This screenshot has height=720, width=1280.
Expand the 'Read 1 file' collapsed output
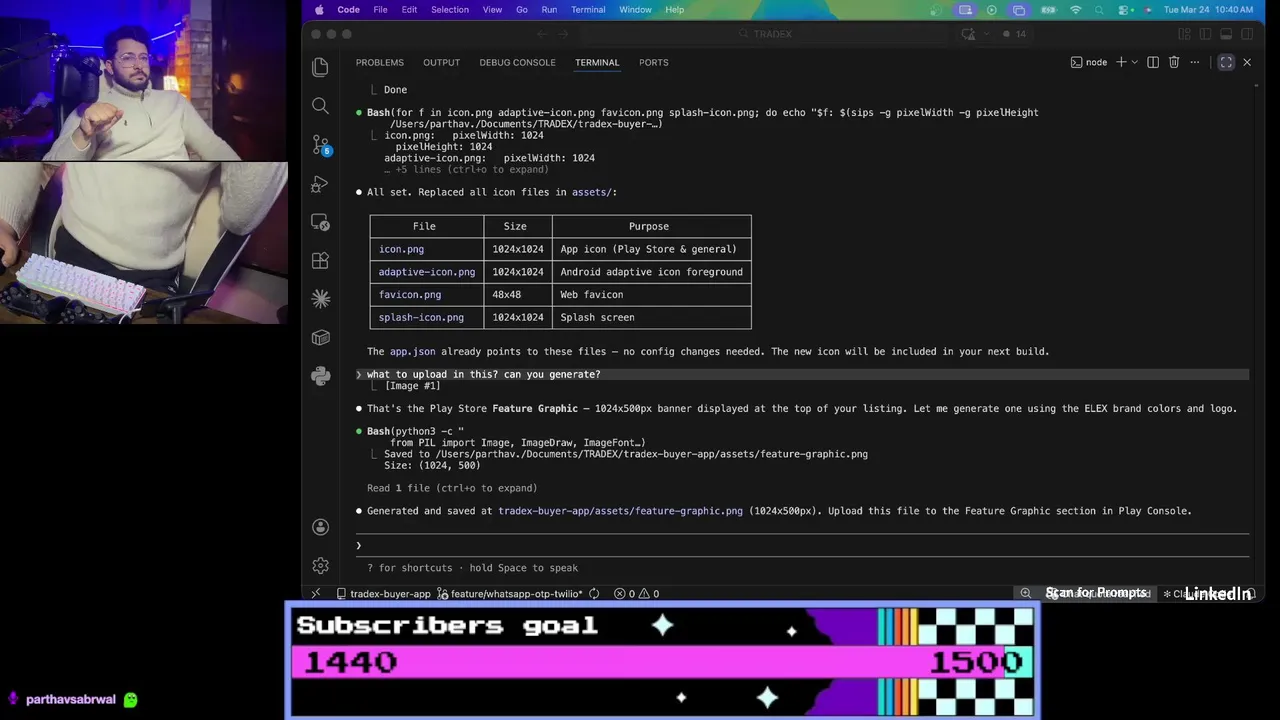(452, 488)
